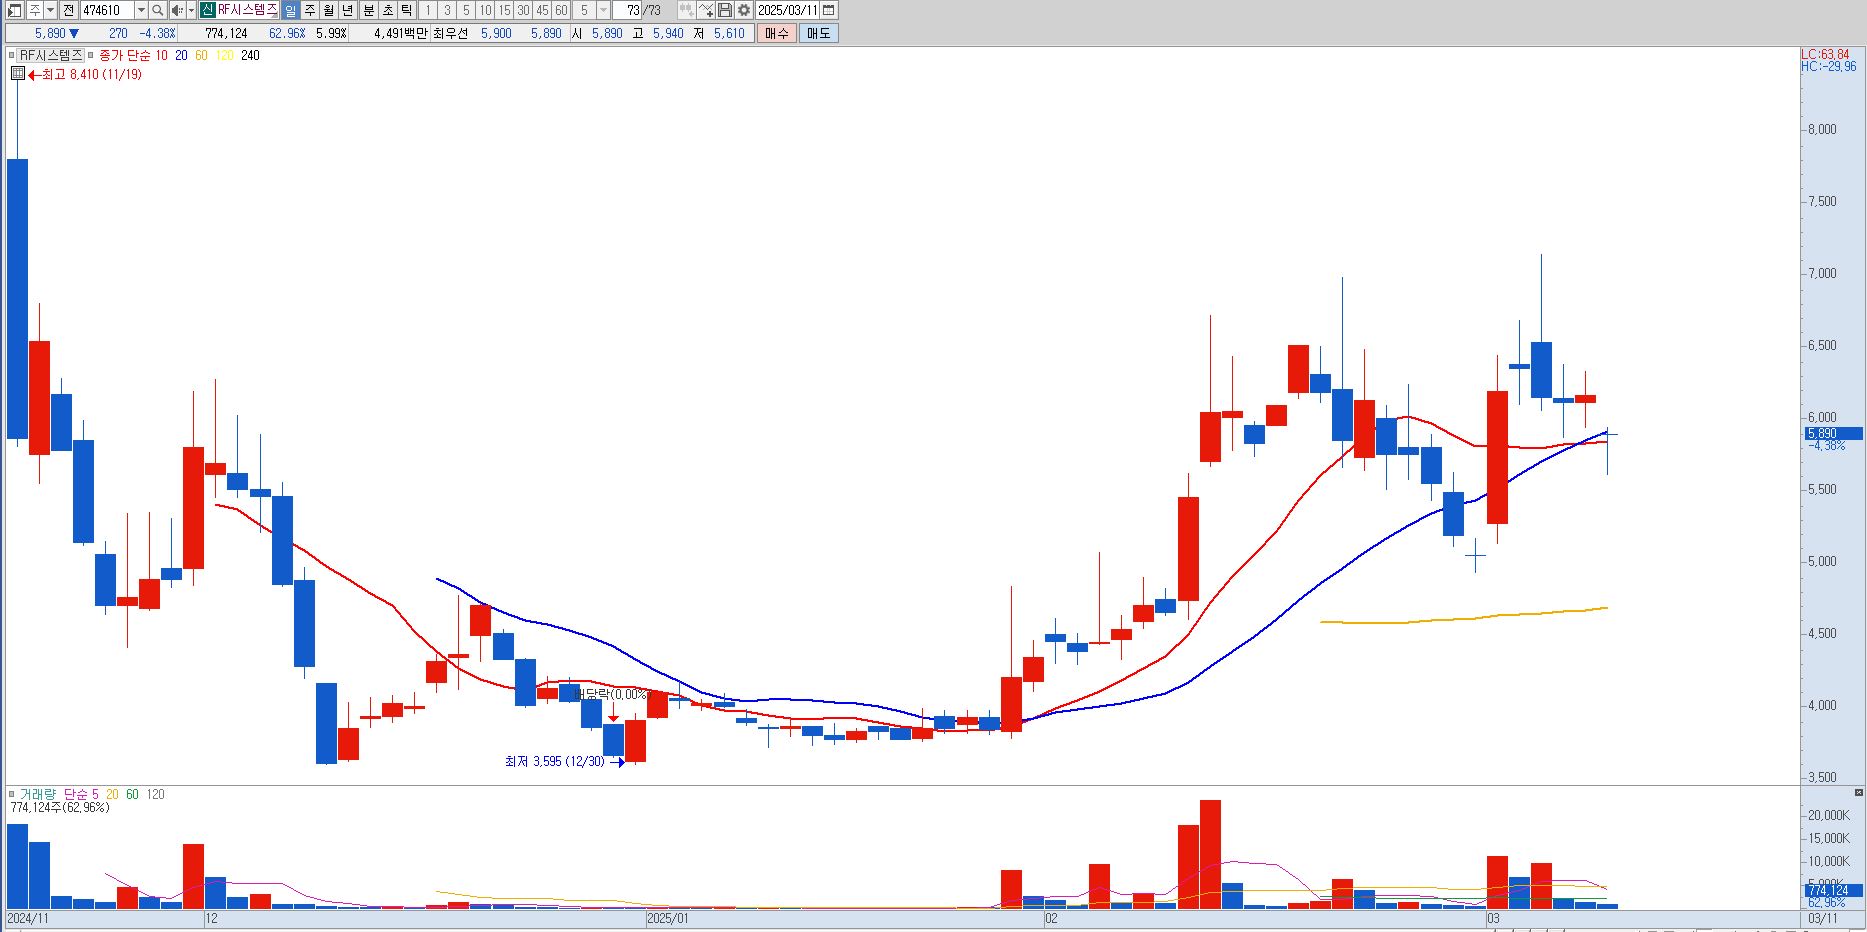Viewport: 1867px width, 932px height.
Task: Click the 매수 buy button
Action: [x=776, y=33]
